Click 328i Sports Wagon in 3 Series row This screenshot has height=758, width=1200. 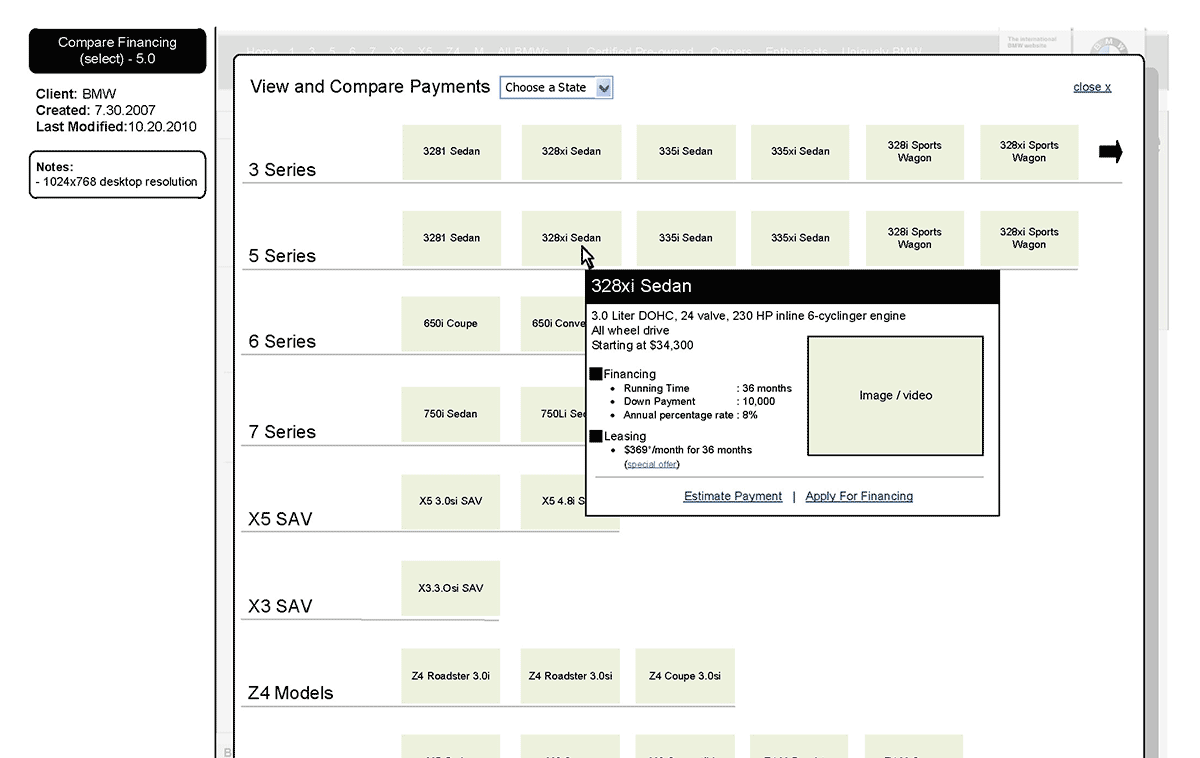pos(914,152)
